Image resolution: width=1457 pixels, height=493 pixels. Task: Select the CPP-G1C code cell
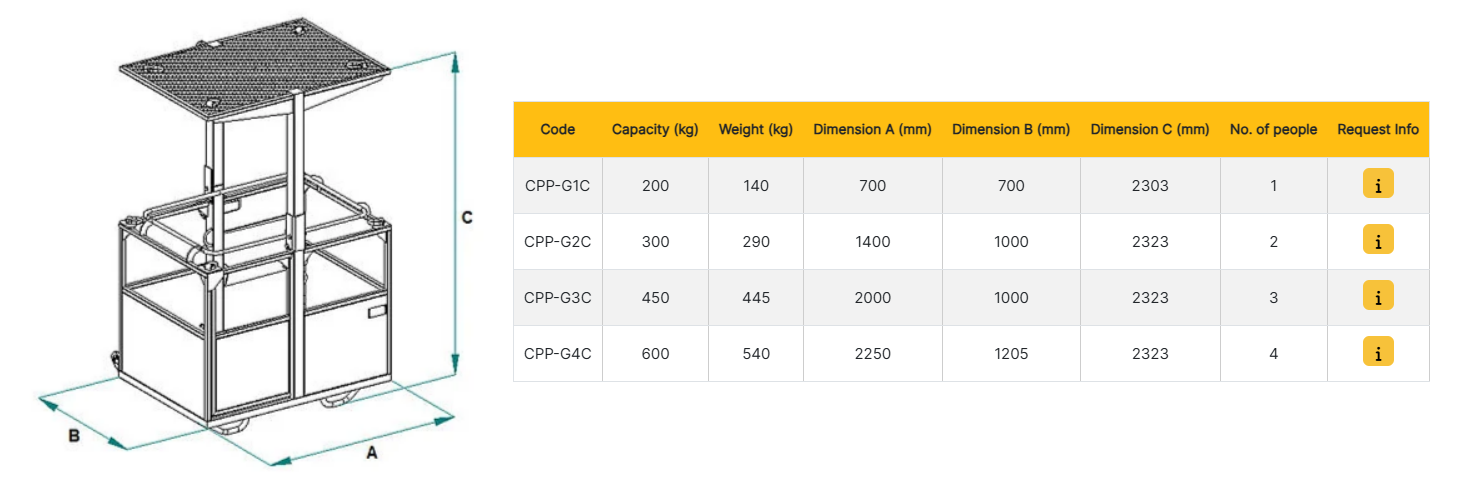pyautogui.click(x=558, y=185)
